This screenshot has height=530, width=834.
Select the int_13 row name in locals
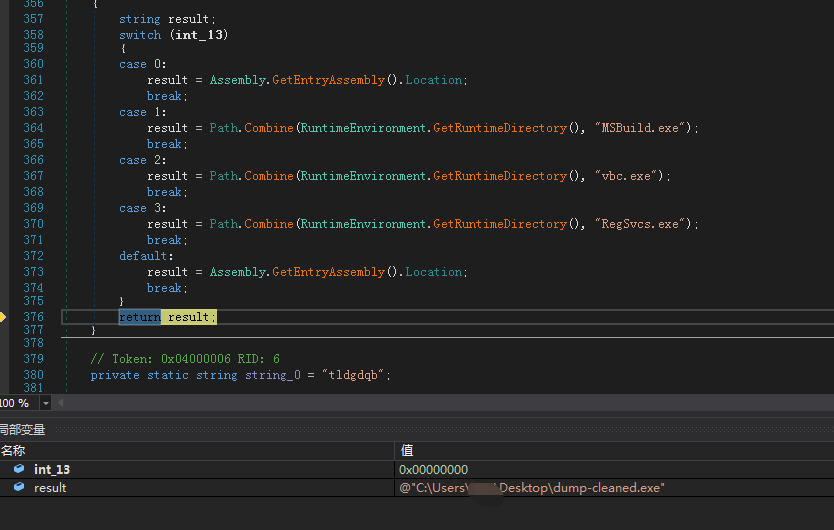(x=52, y=469)
